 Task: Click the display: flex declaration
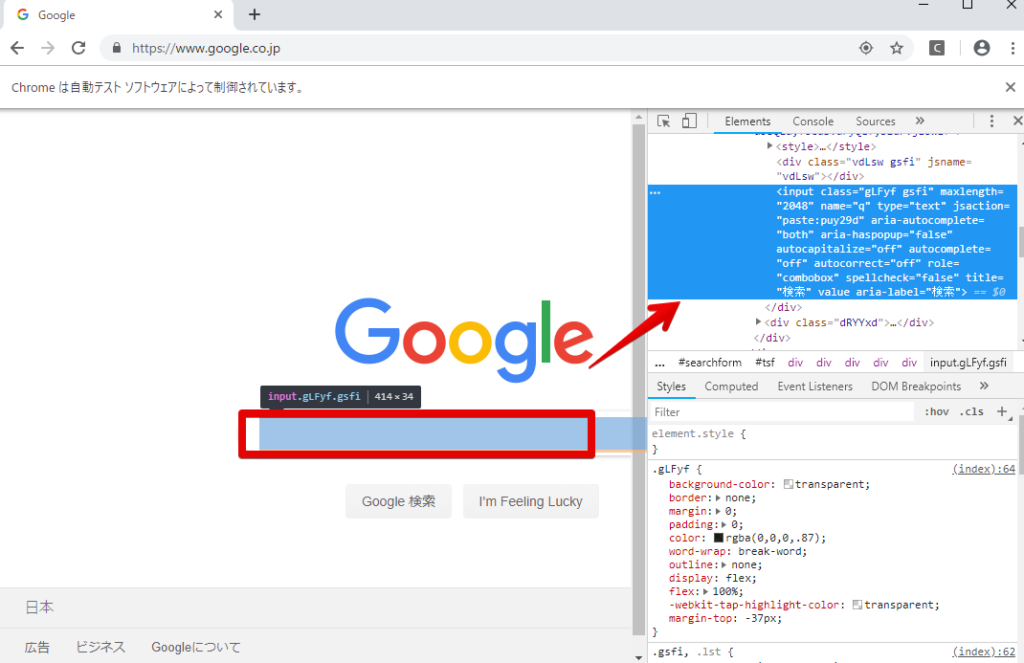tap(712, 578)
